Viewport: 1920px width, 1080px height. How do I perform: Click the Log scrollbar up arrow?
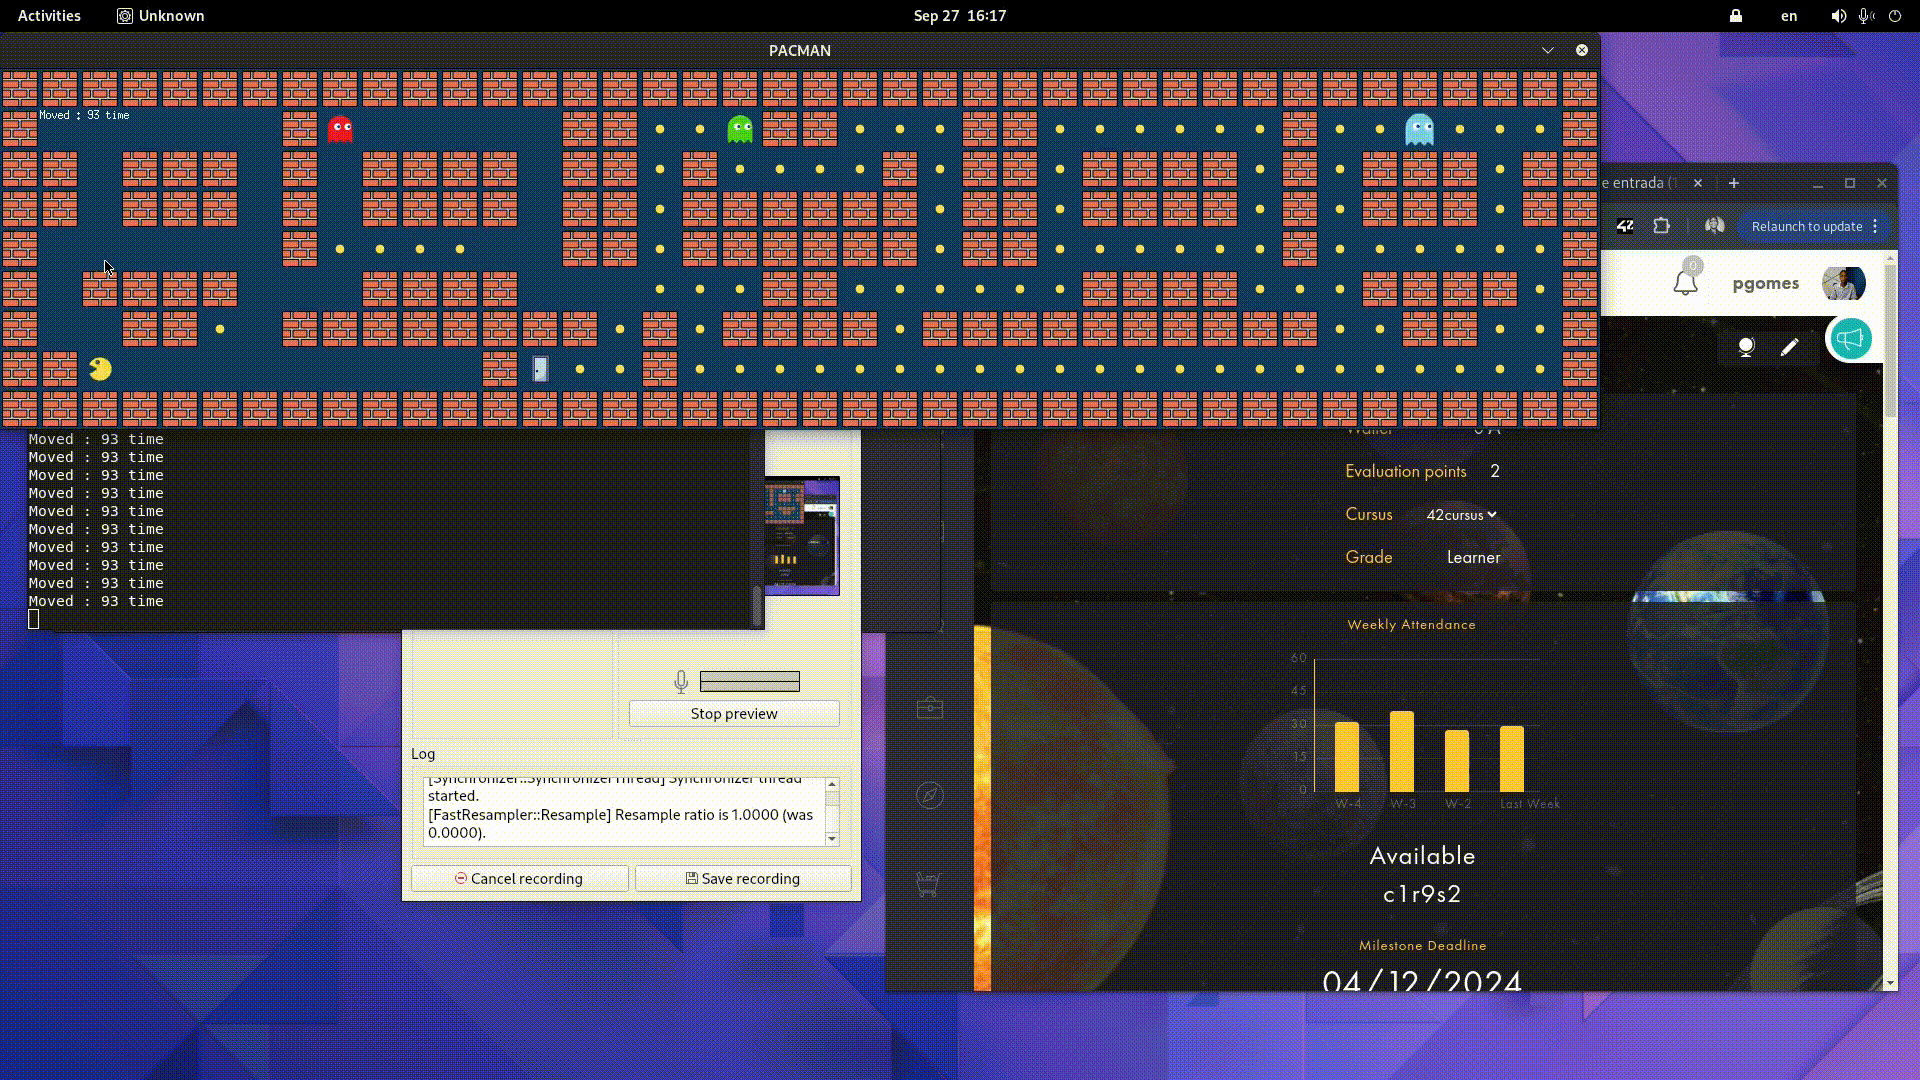pyautogui.click(x=832, y=785)
